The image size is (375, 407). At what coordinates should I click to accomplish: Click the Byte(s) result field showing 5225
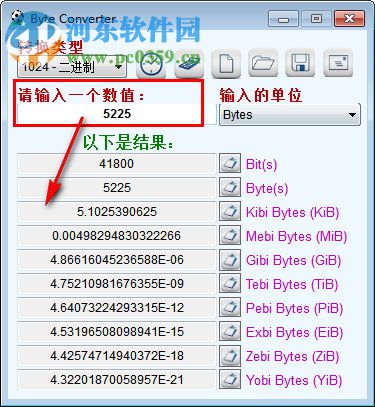point(117,188)
